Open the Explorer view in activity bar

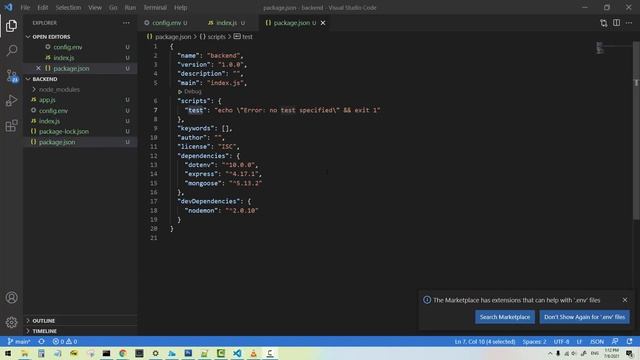click(11, 26)
